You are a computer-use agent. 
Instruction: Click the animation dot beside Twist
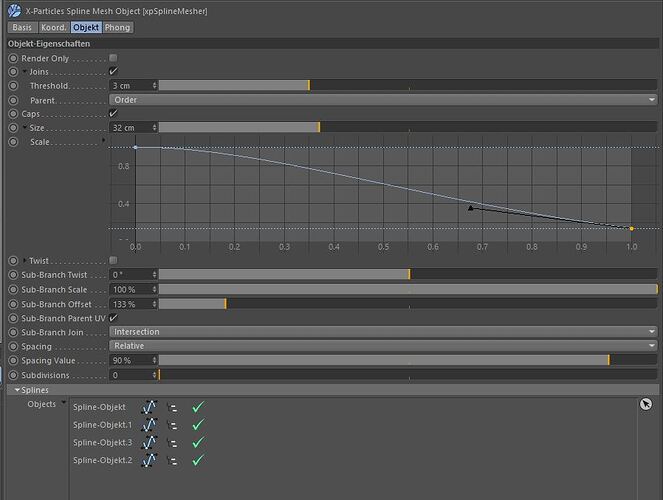coord(13,261)
